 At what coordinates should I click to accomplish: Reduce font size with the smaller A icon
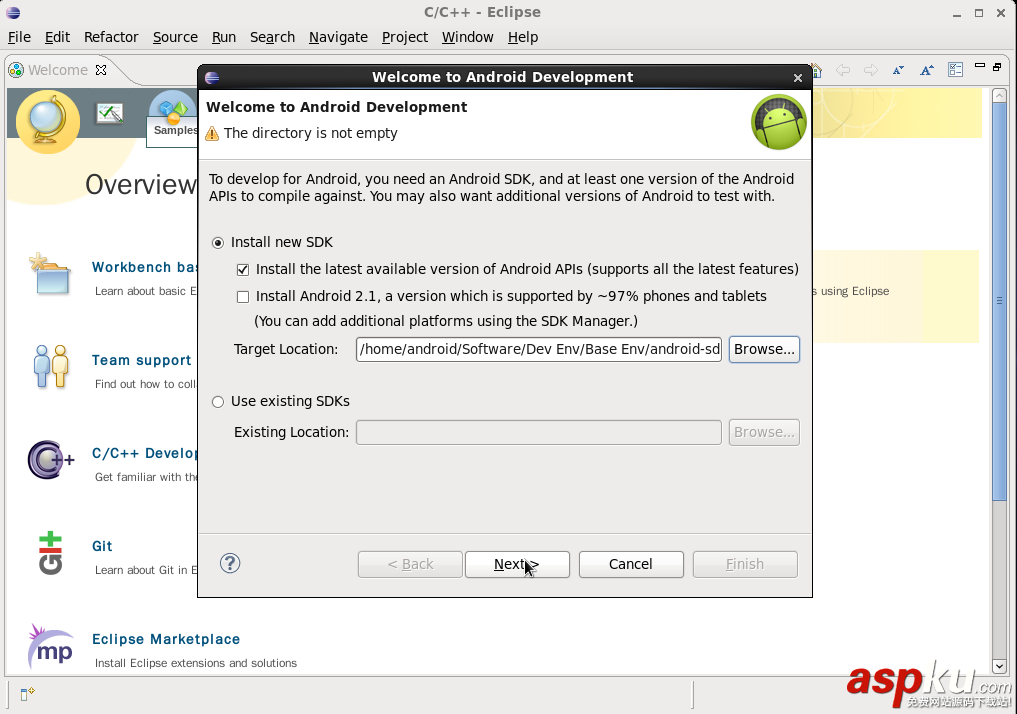(x=898, y=70)
